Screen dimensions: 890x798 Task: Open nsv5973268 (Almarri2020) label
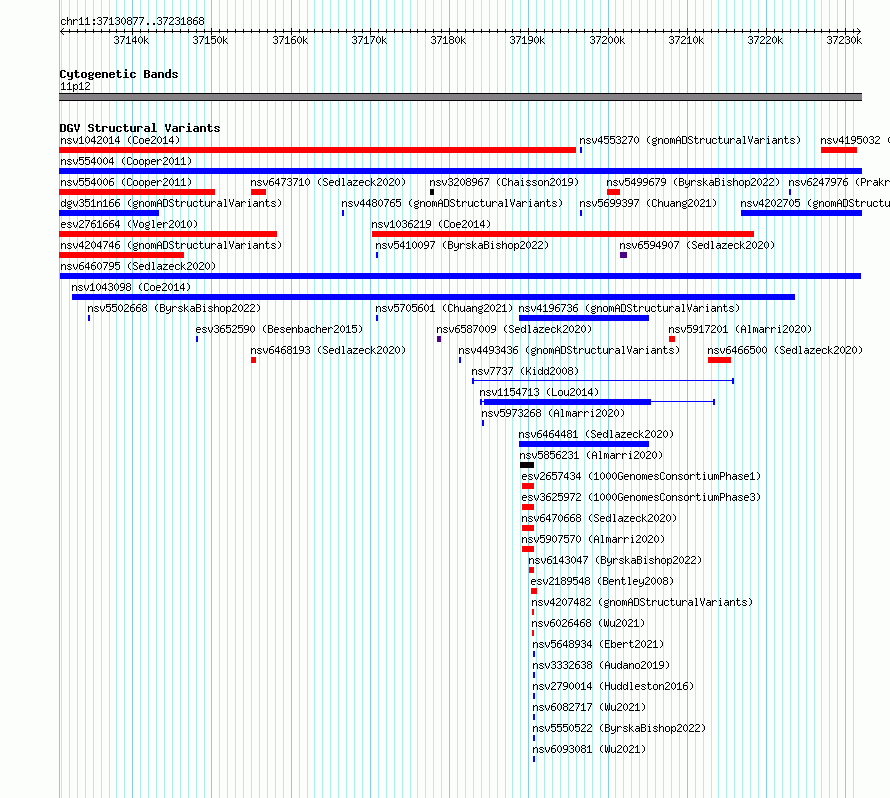[553, 413]
